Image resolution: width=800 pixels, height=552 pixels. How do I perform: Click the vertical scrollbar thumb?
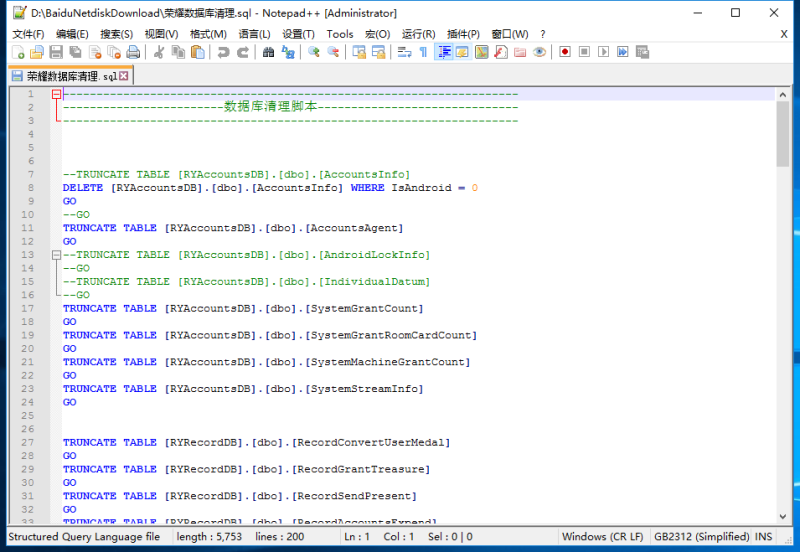point(783,134)
